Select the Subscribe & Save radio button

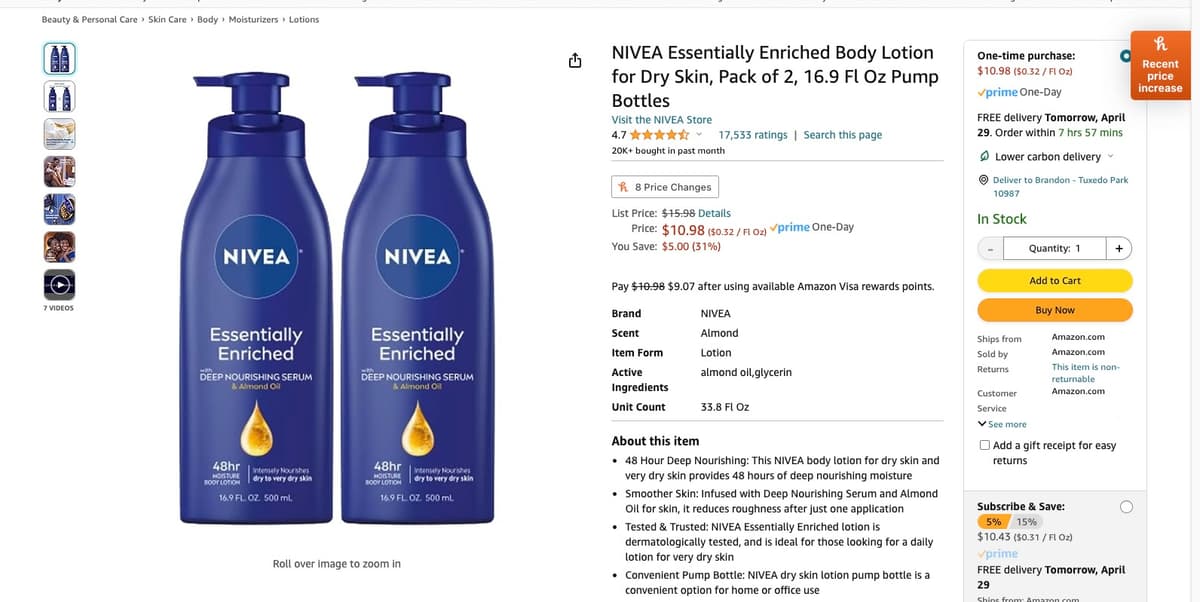pos(1126,507)
